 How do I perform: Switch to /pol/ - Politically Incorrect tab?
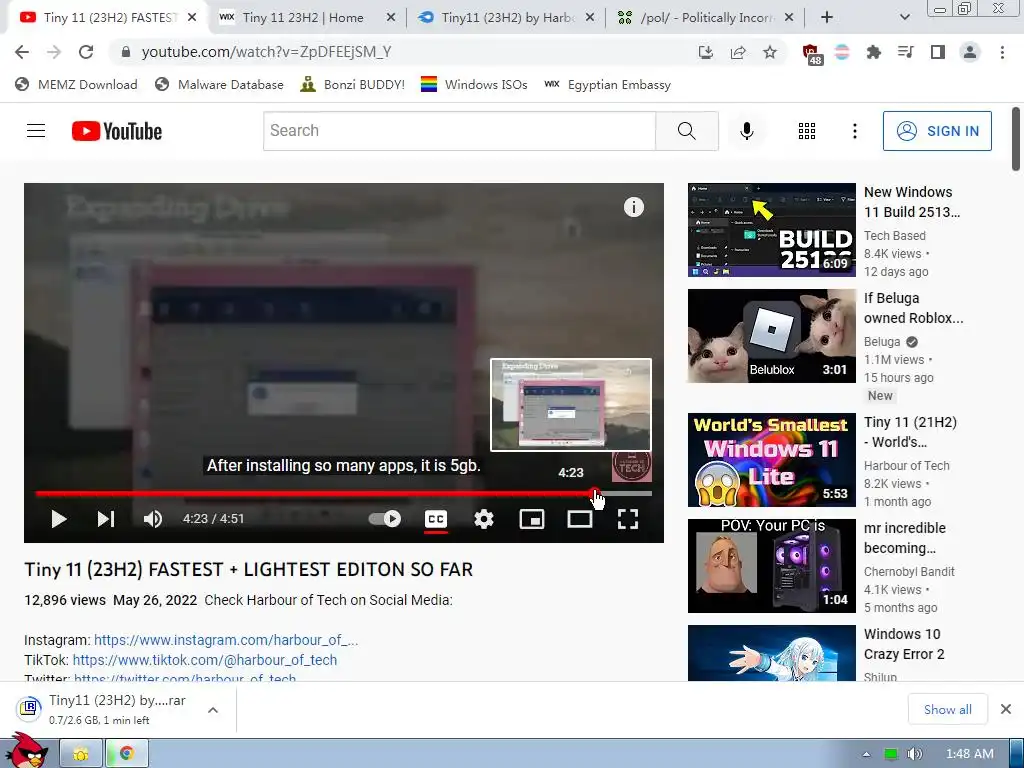pyautogui.click(x=705, y=18)
